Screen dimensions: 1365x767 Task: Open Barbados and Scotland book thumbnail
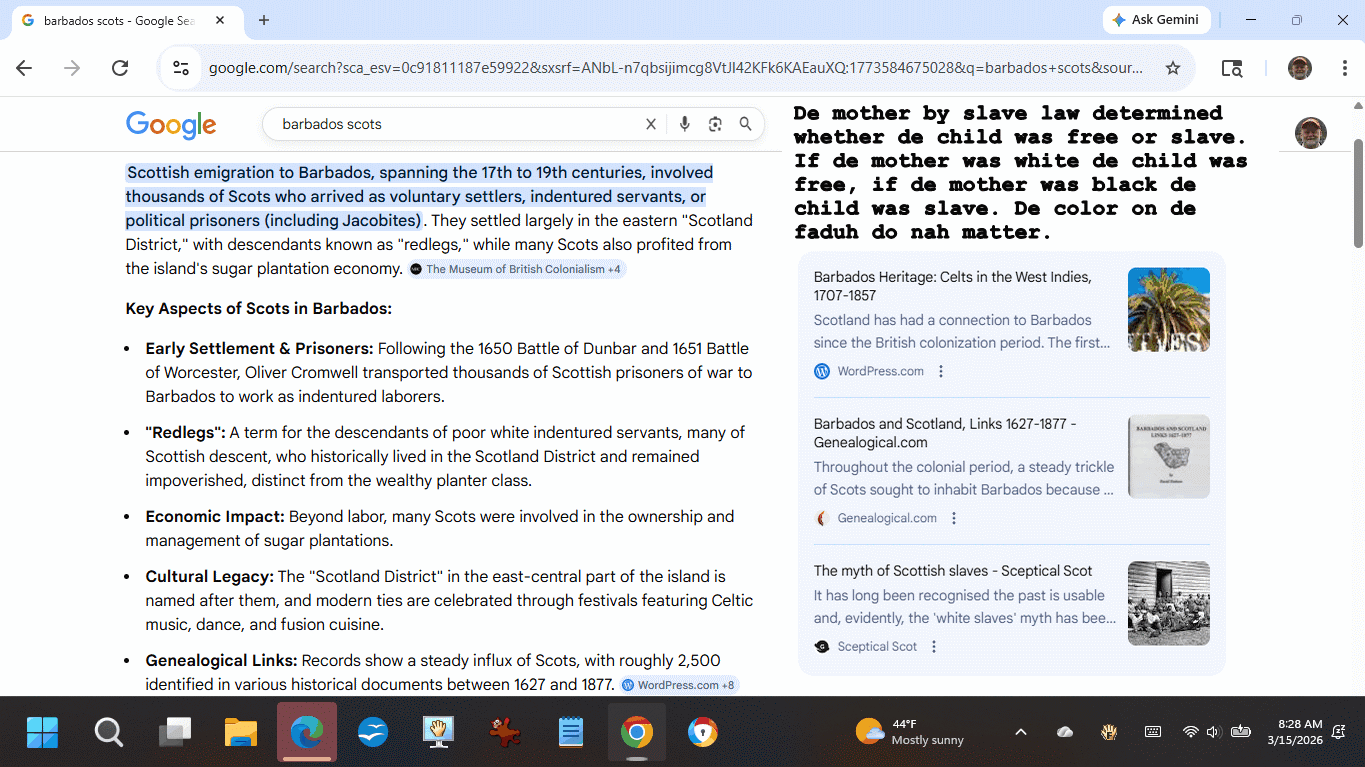(x=1168, y=456)
